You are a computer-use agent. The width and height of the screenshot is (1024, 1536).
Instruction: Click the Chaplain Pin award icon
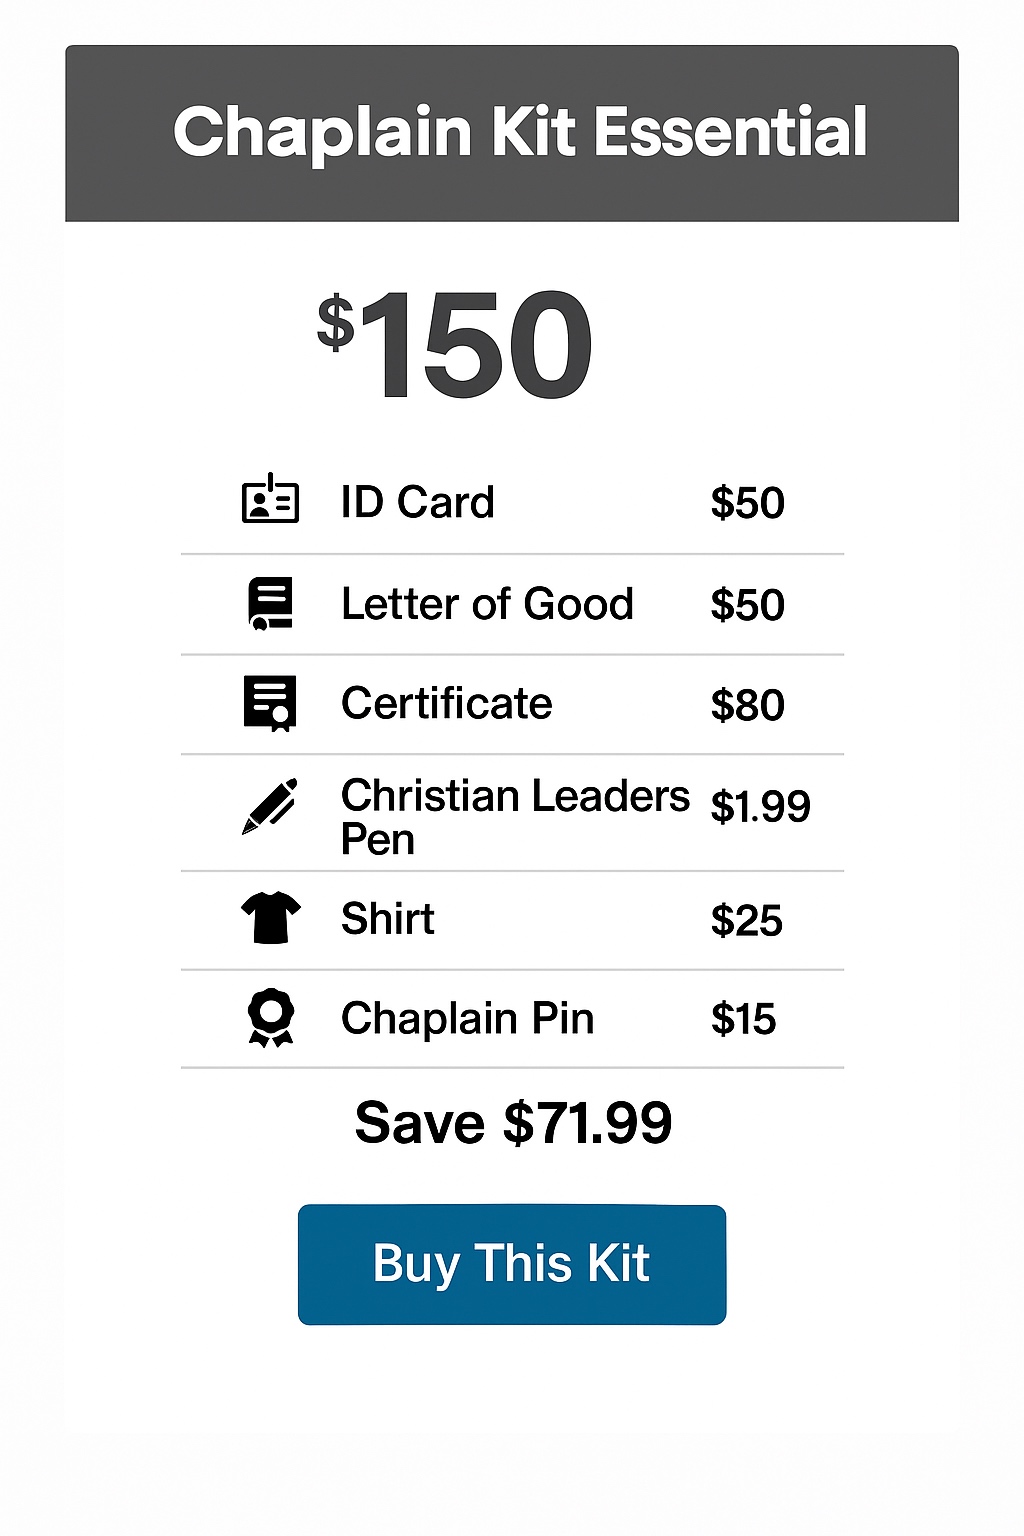[270, 1018]
